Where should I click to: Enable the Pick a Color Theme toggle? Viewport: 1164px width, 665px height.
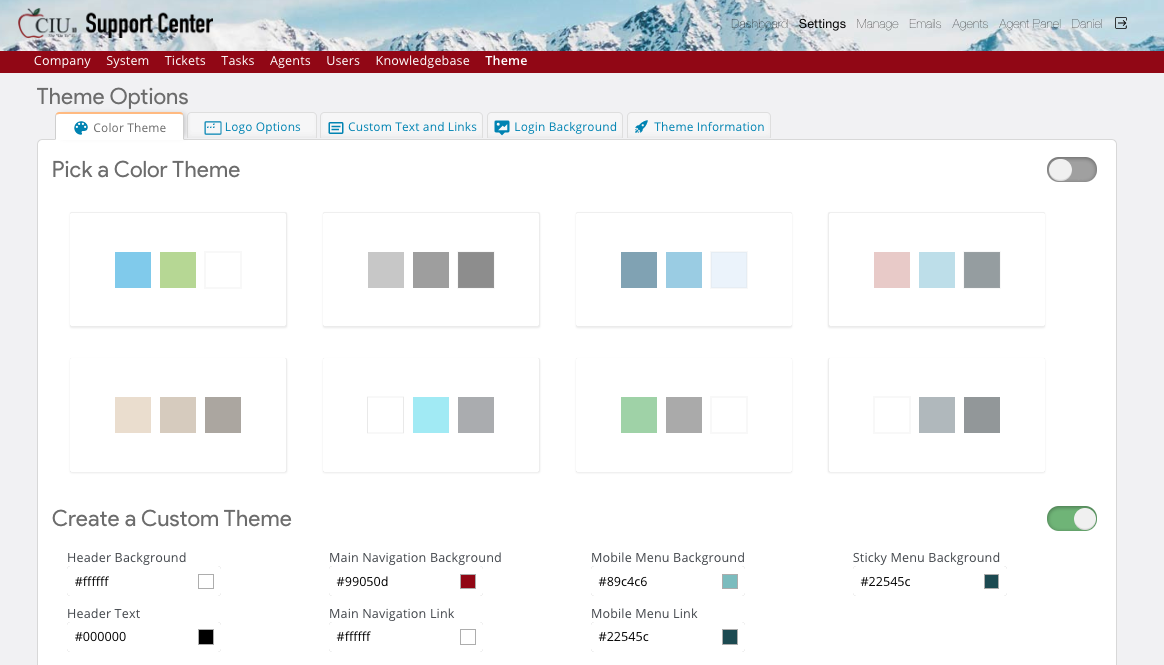[x=1071, y=170]
